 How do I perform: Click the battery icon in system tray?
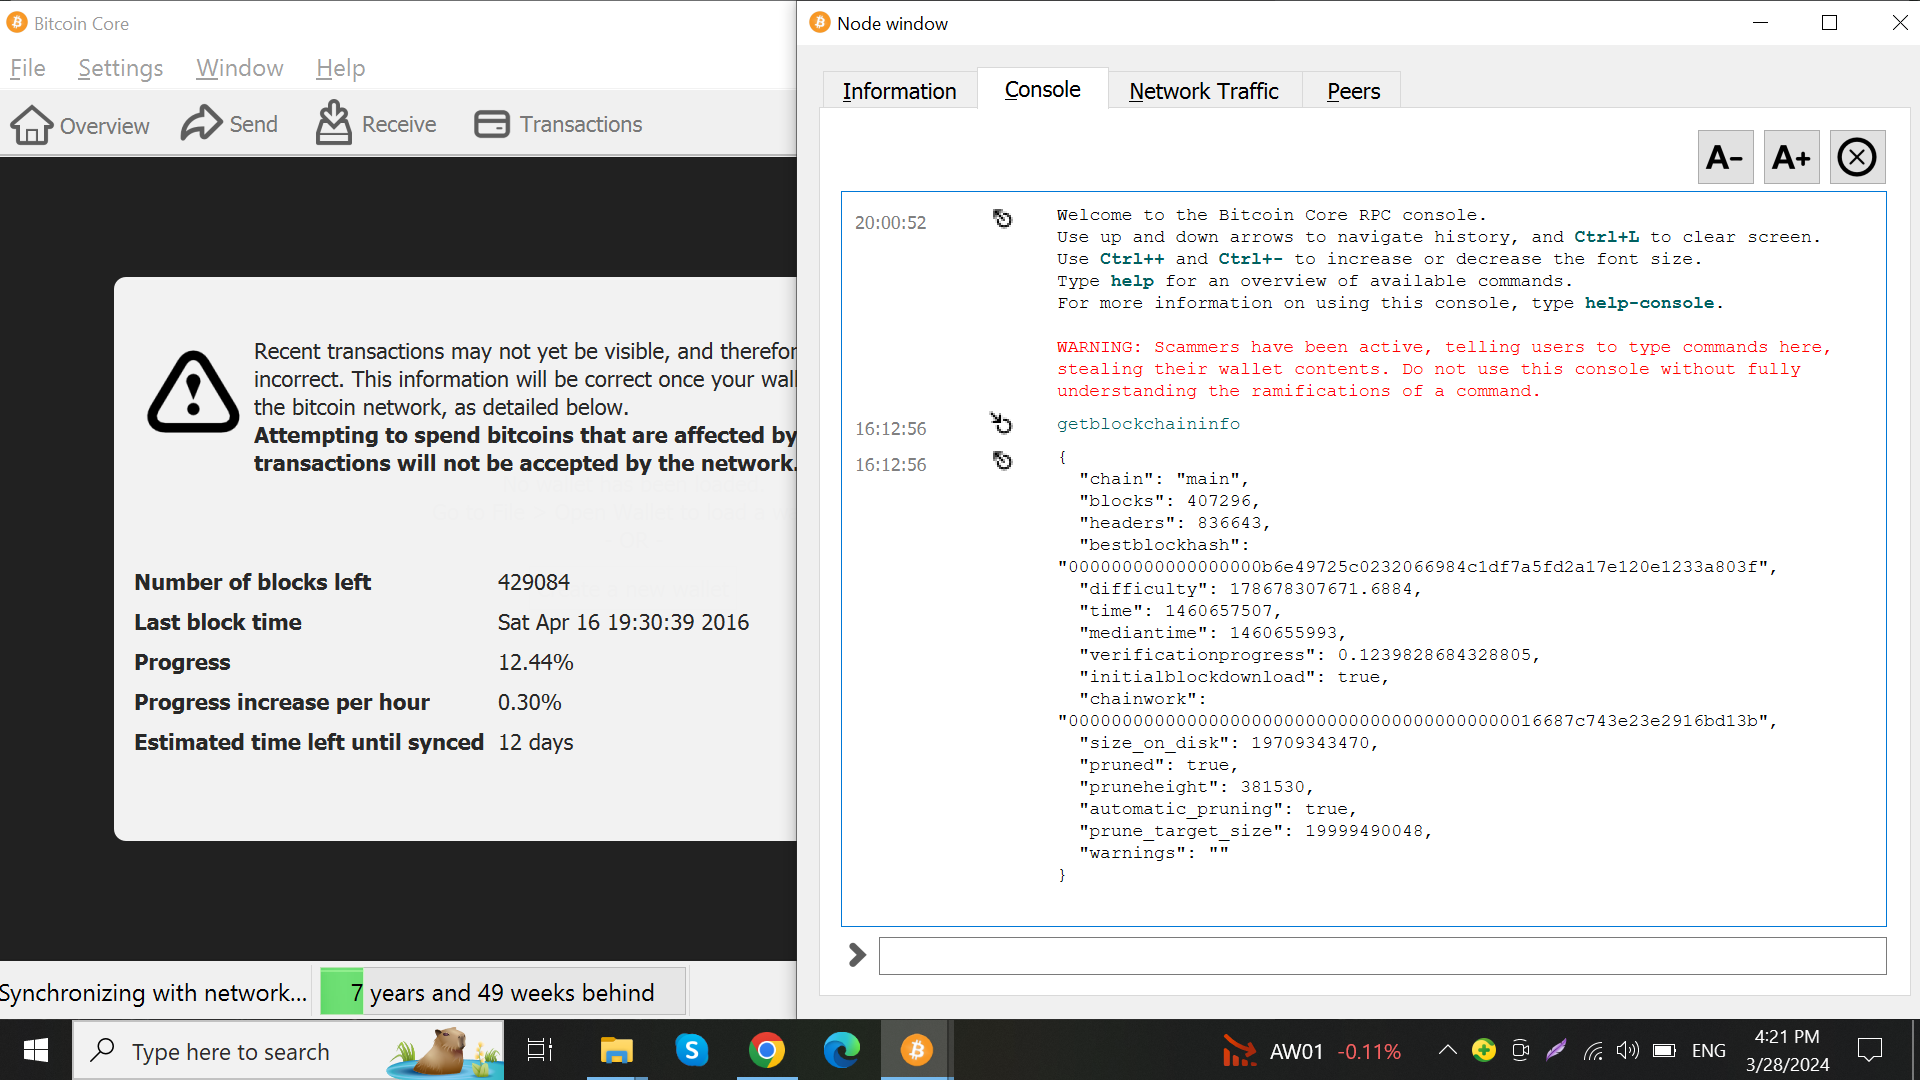1664,1050
